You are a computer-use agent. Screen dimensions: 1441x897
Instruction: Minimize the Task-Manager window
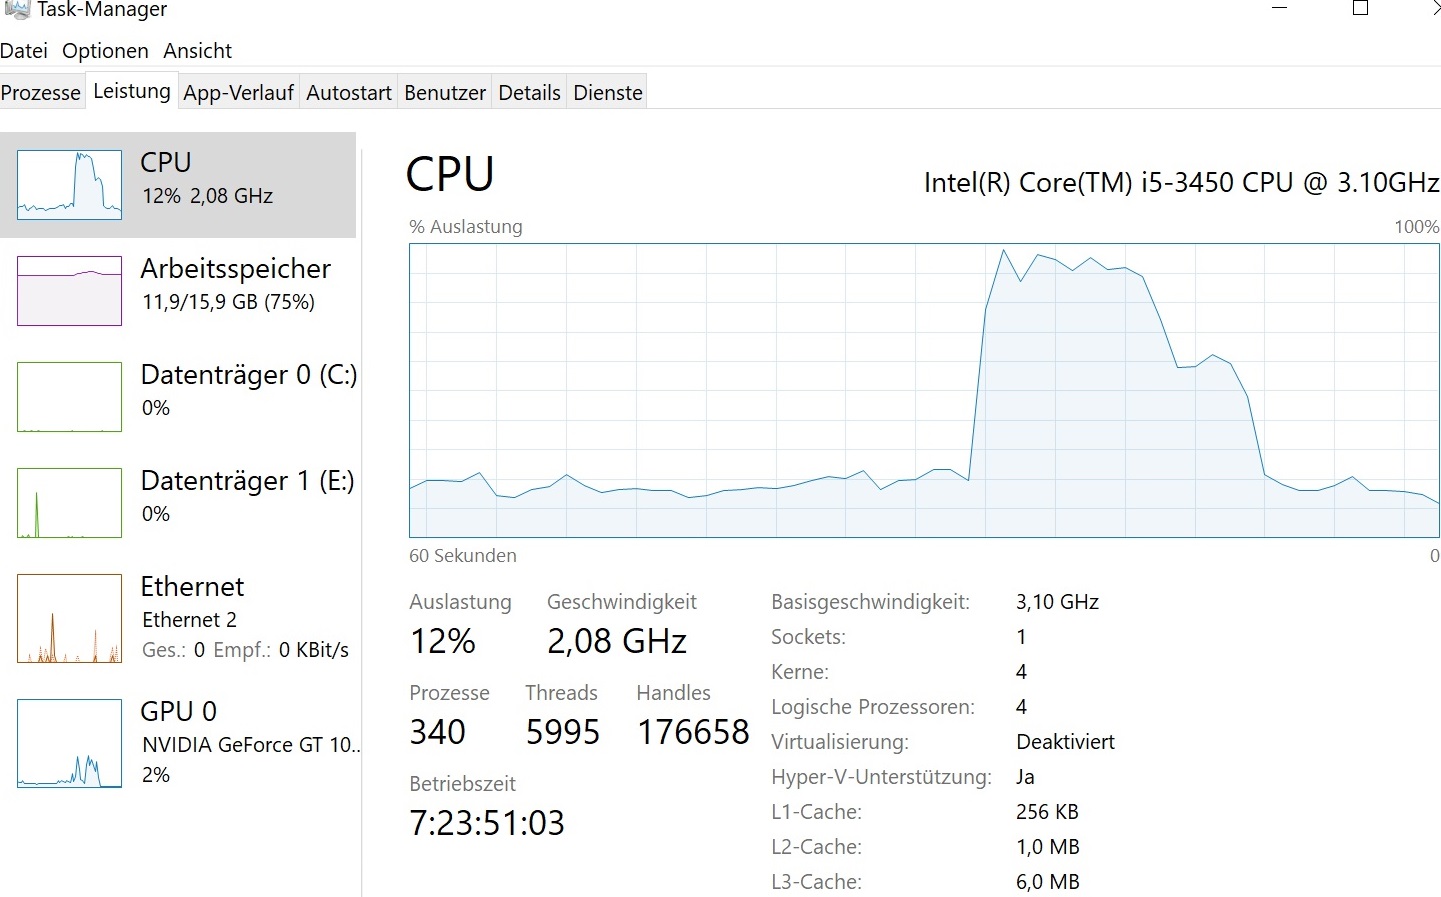point(1279,8)
